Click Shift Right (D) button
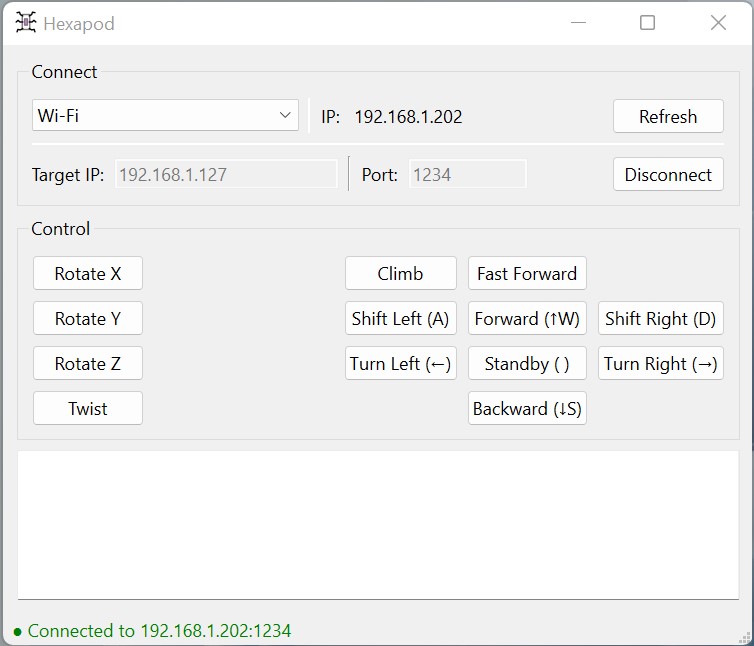 coord(660,319)
